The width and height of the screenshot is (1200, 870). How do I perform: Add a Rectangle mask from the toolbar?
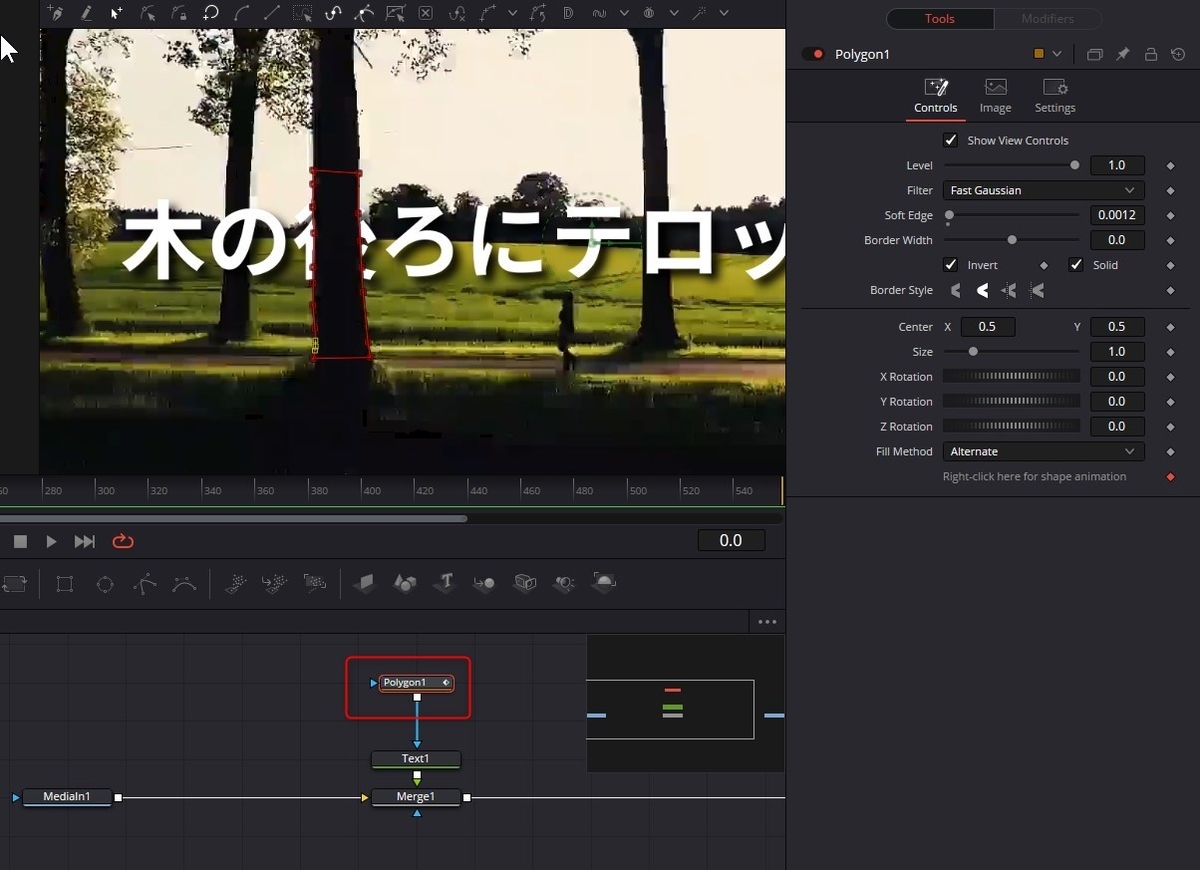coord(65,584)
